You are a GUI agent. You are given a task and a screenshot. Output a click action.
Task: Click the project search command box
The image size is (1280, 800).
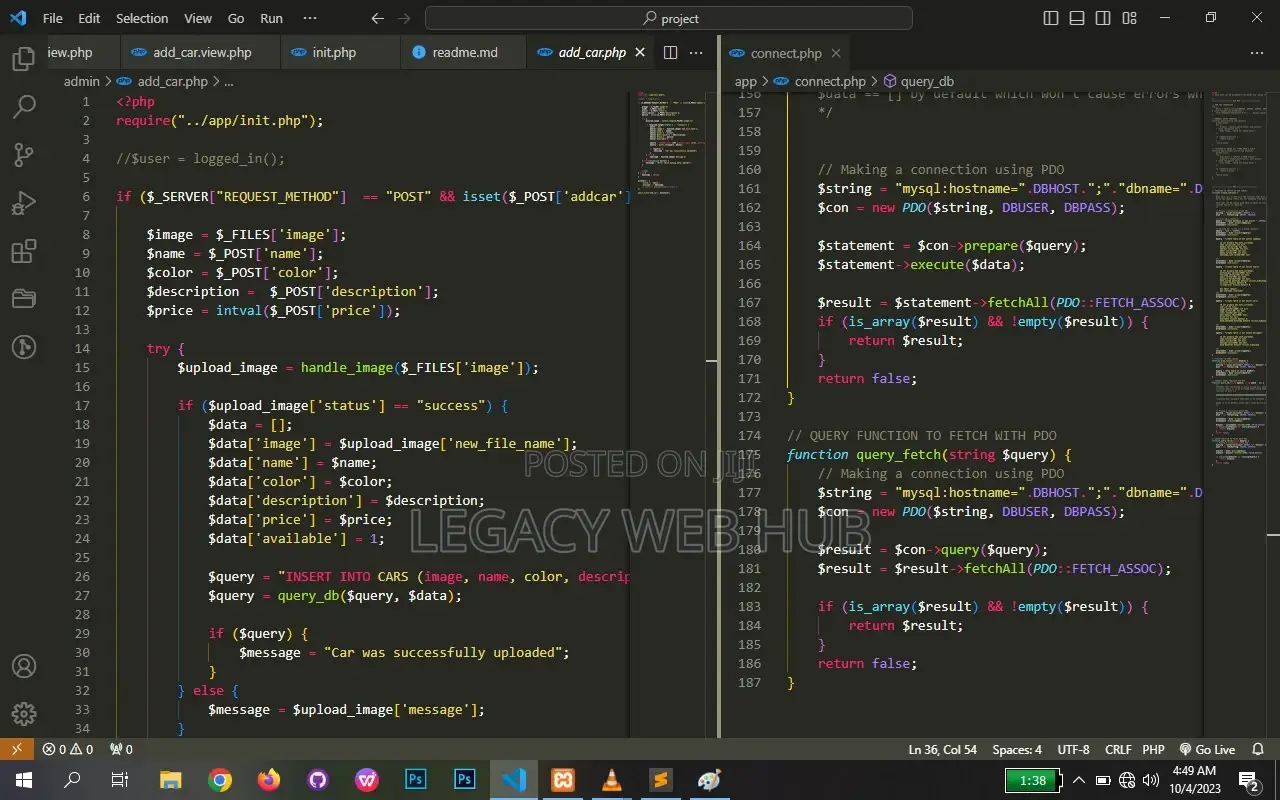(669, 18)
